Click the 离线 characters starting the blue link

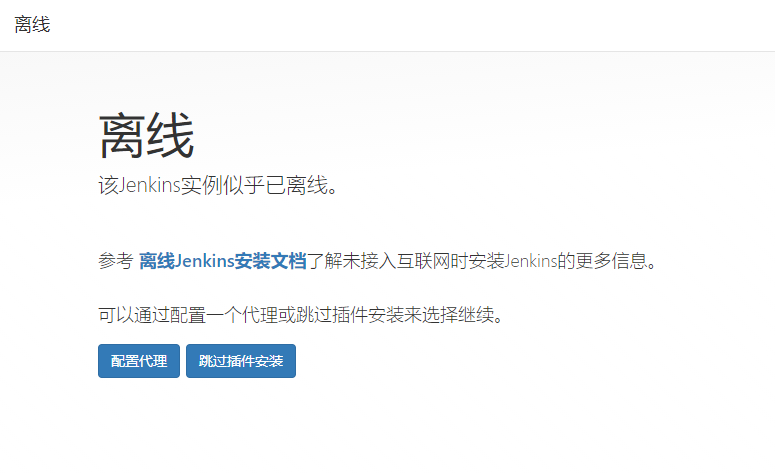point(157,260)
